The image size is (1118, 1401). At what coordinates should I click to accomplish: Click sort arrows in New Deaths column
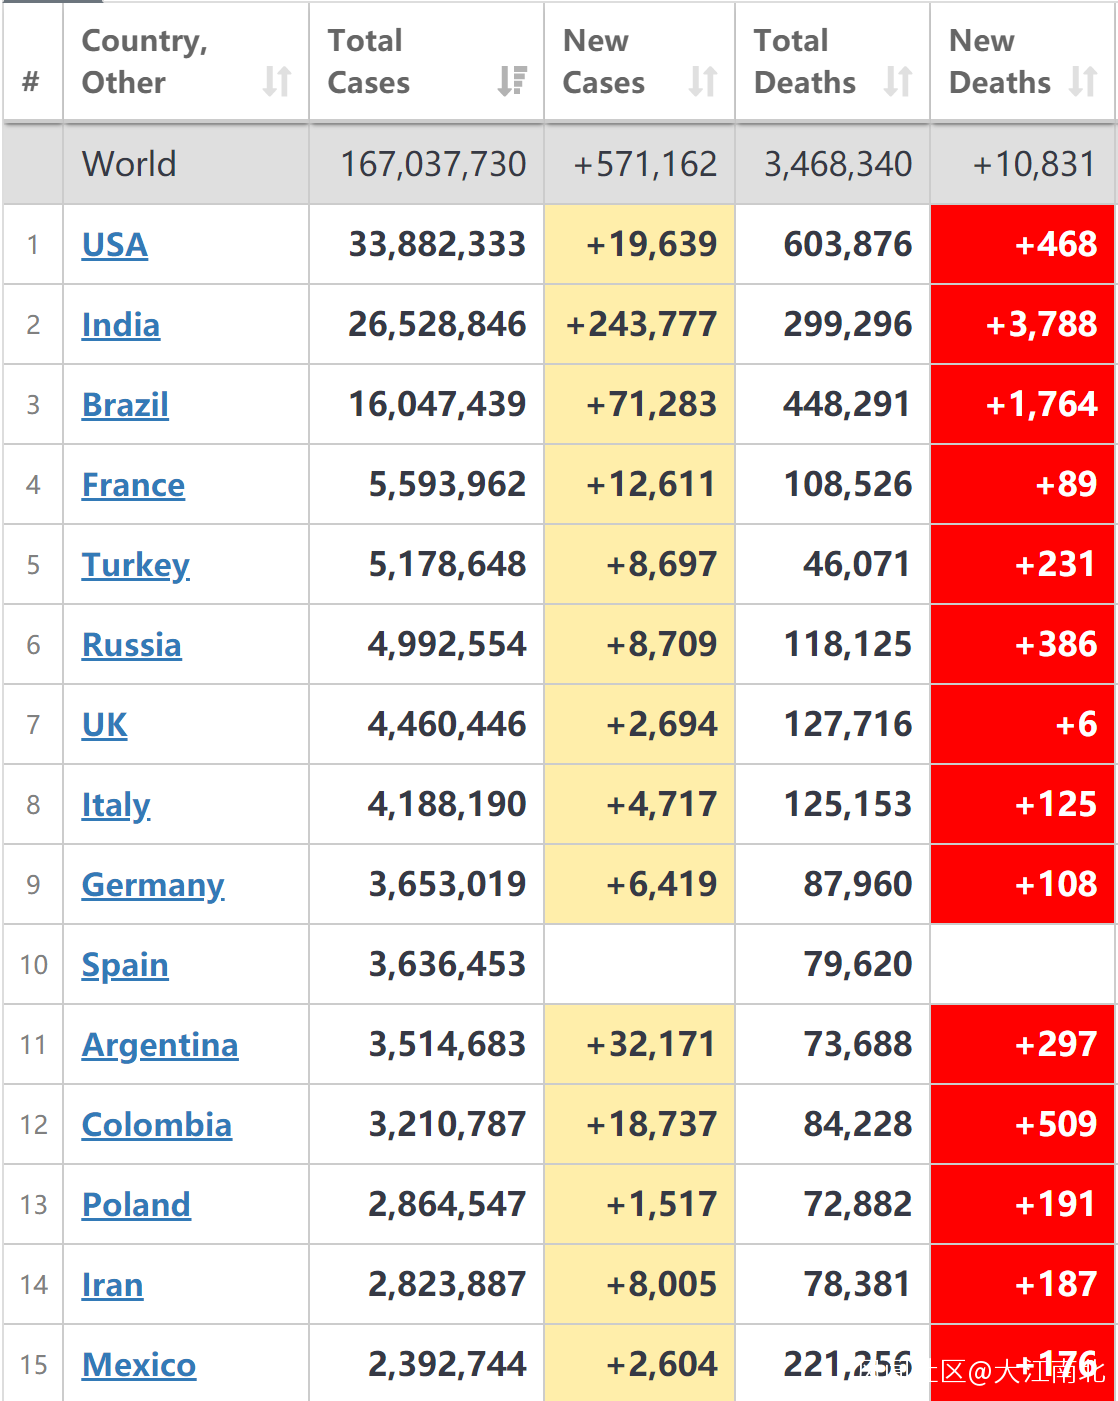pyautogui.click(x=1083, y=81)
